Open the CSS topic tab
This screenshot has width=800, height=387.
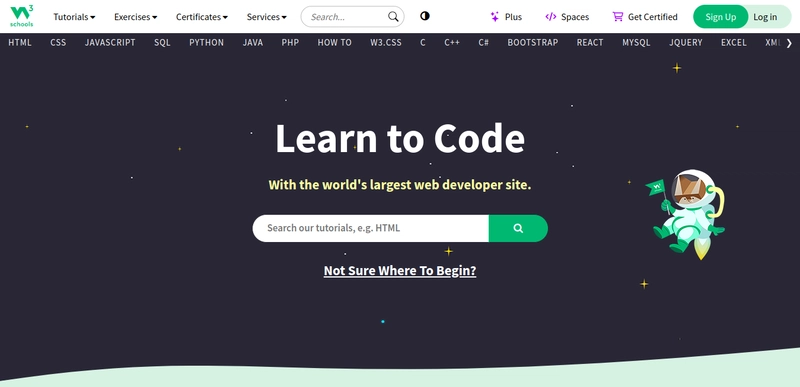click(x=58, y=43)
